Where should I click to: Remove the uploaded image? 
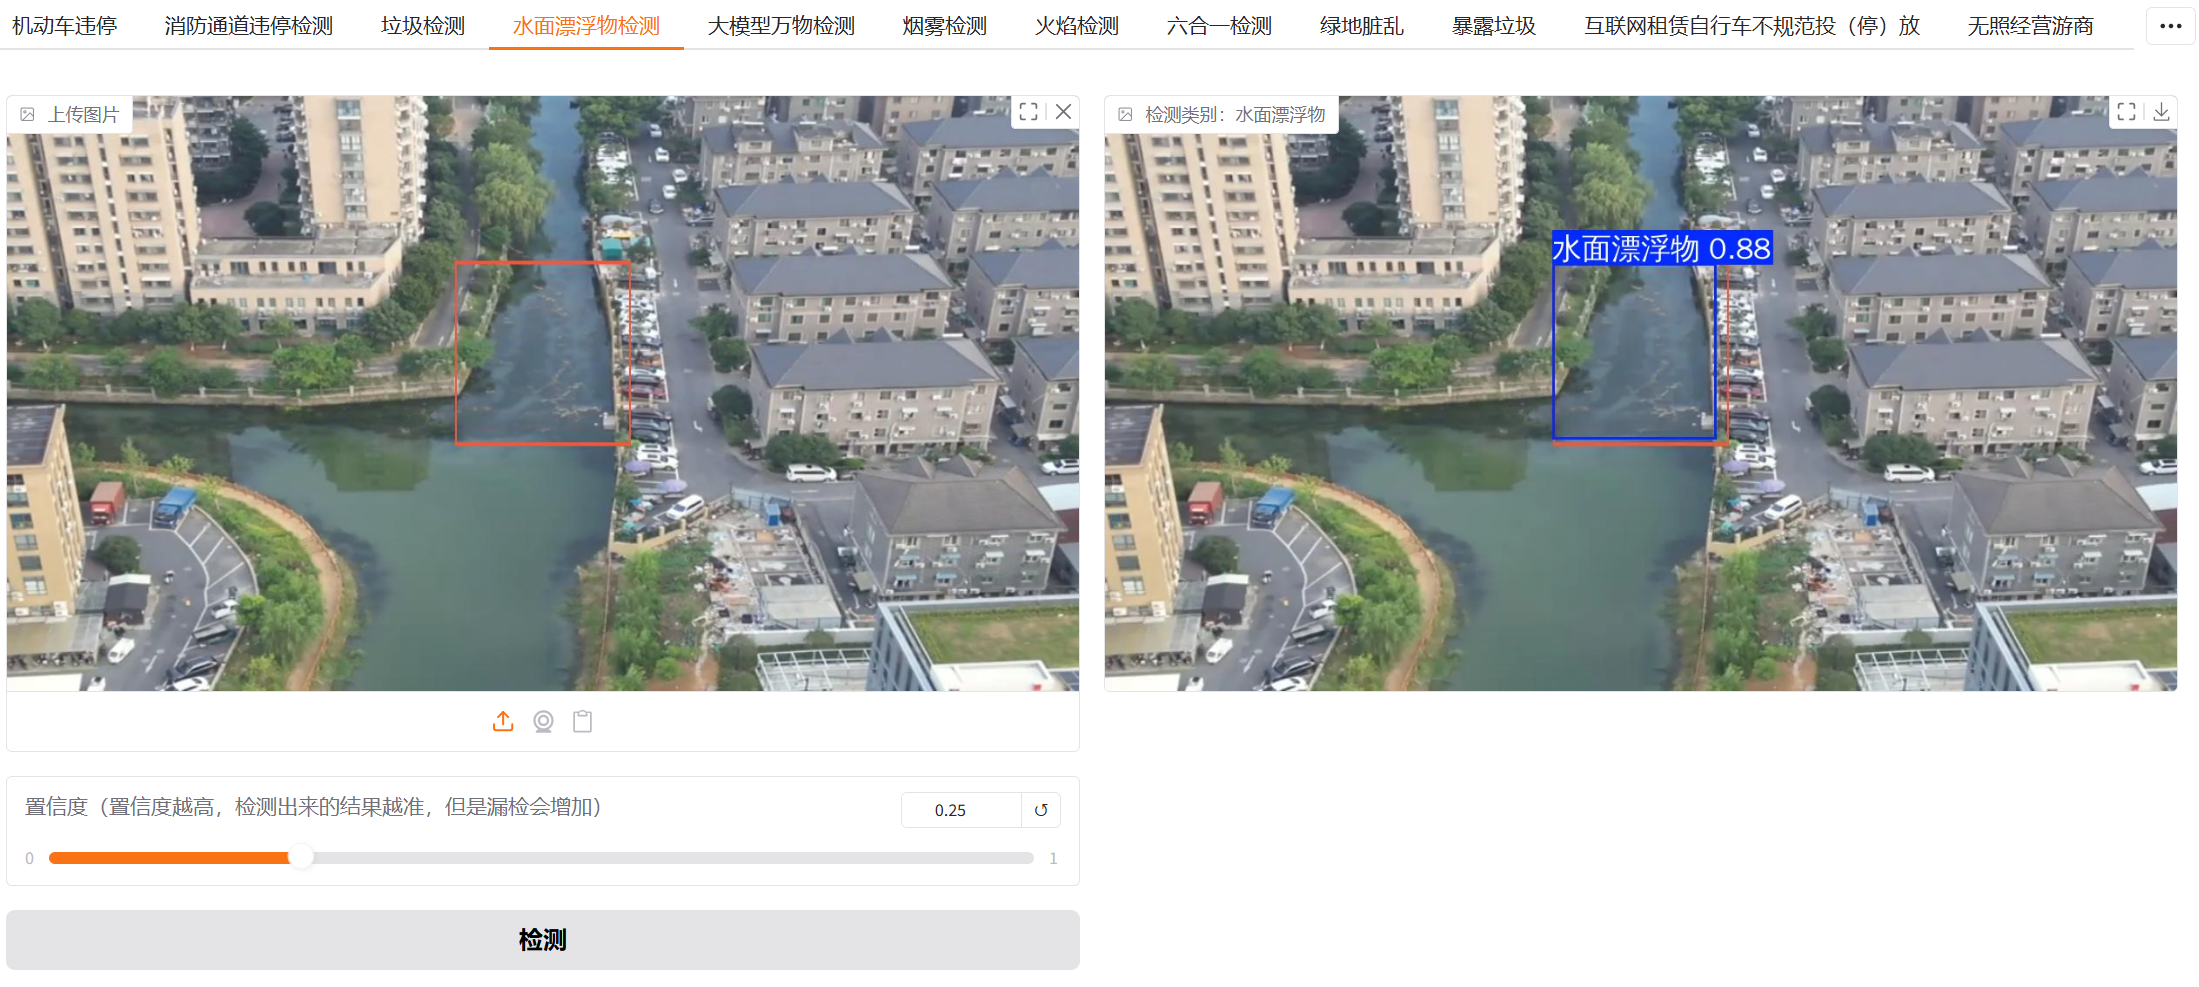pyautogui.click(x=1063, y=112)
